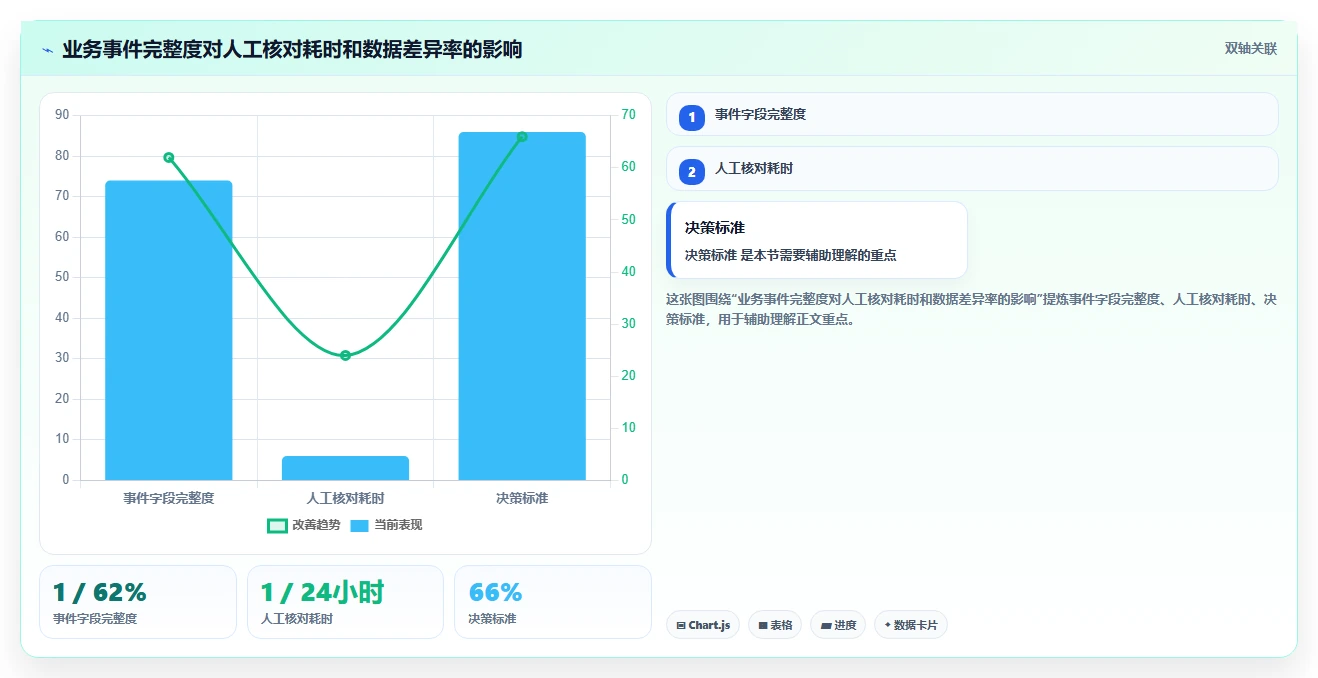1318x678 pixels.
Task: Click the 1 / 24小时 stat card
Action: point(345,602)
